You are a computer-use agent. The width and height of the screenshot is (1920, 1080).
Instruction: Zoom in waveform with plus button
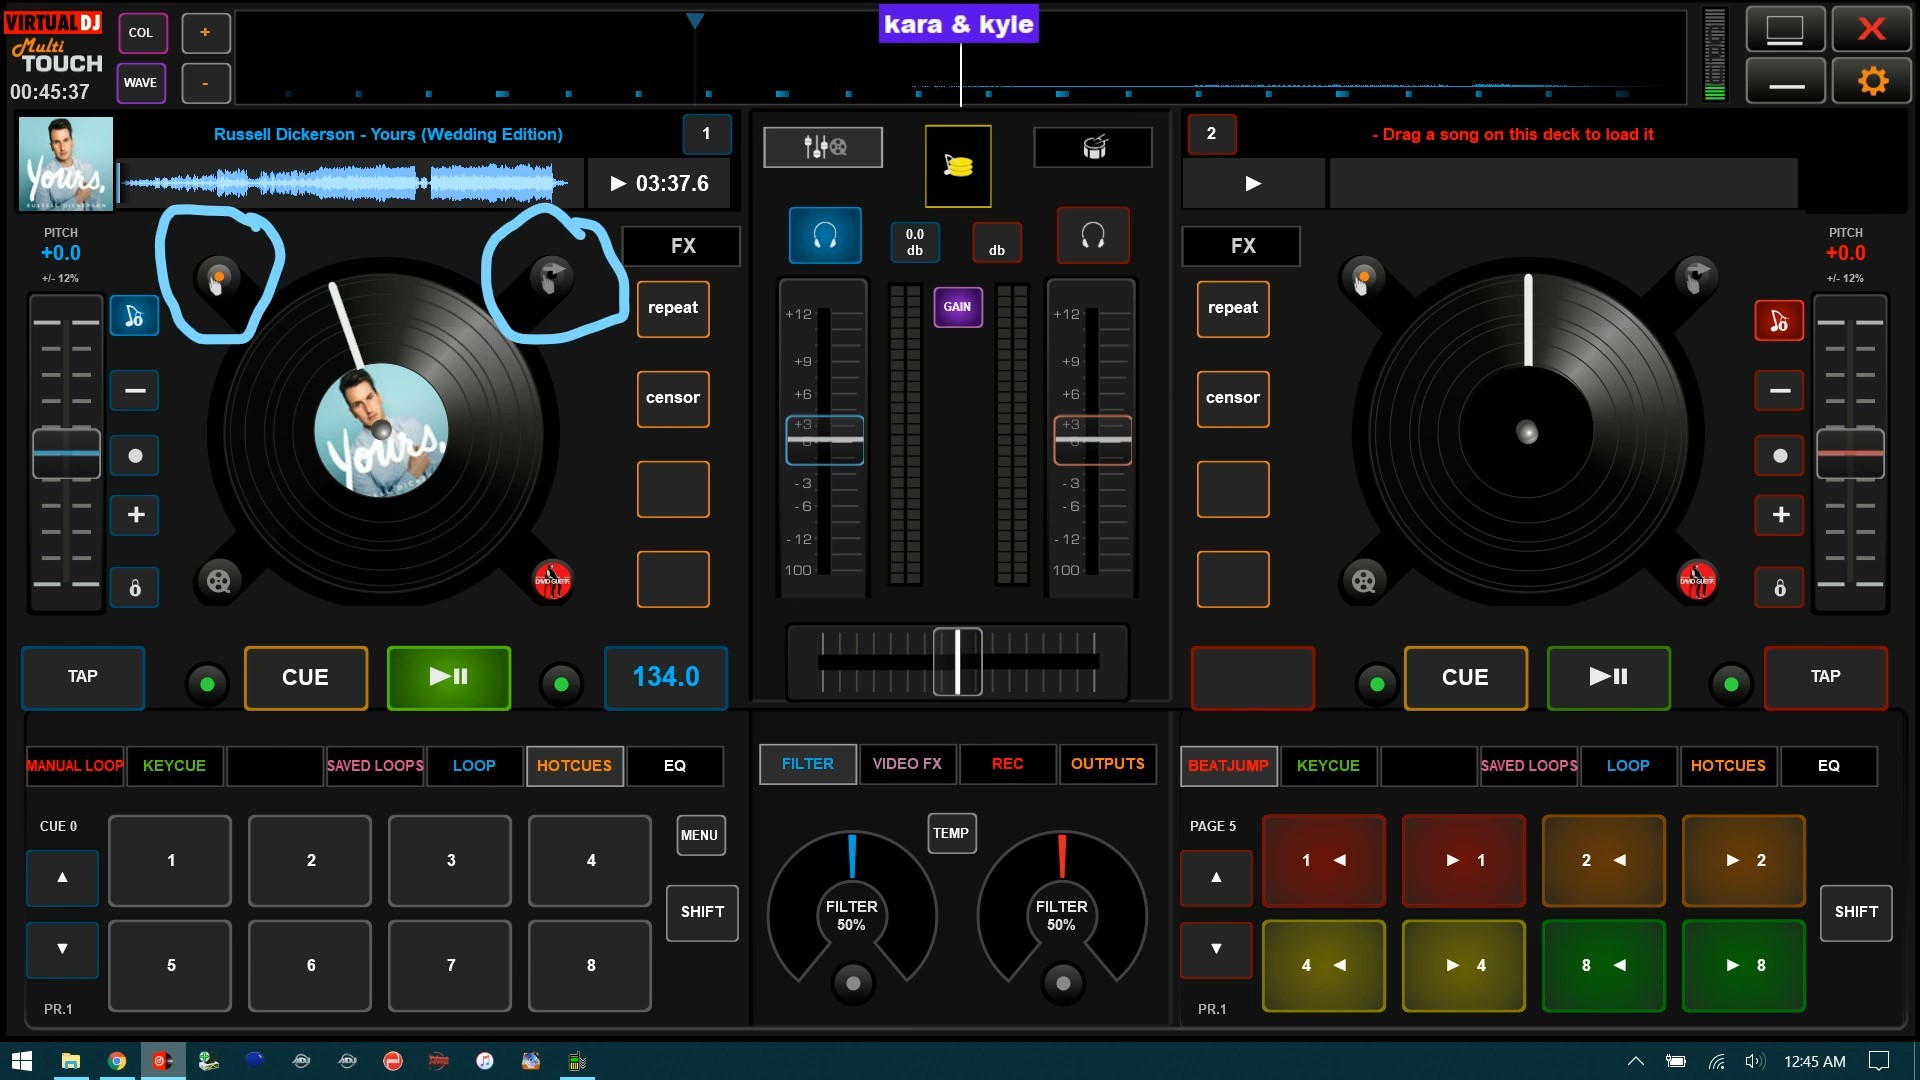point(205,32)
